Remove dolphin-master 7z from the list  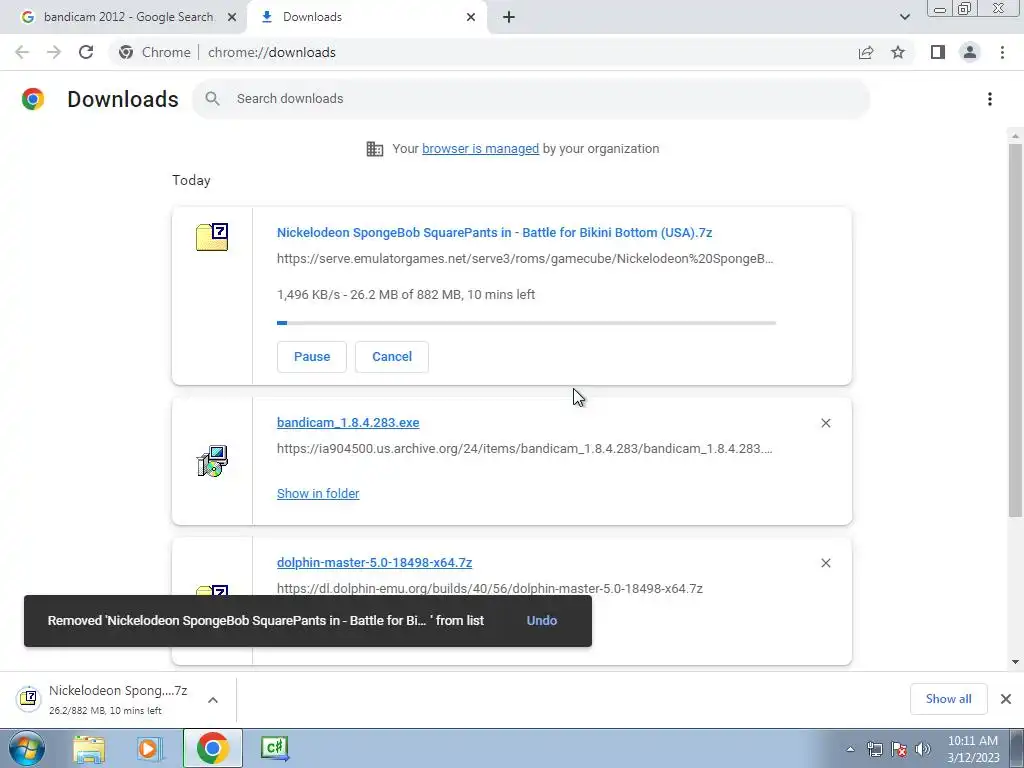tap(825, 563)
